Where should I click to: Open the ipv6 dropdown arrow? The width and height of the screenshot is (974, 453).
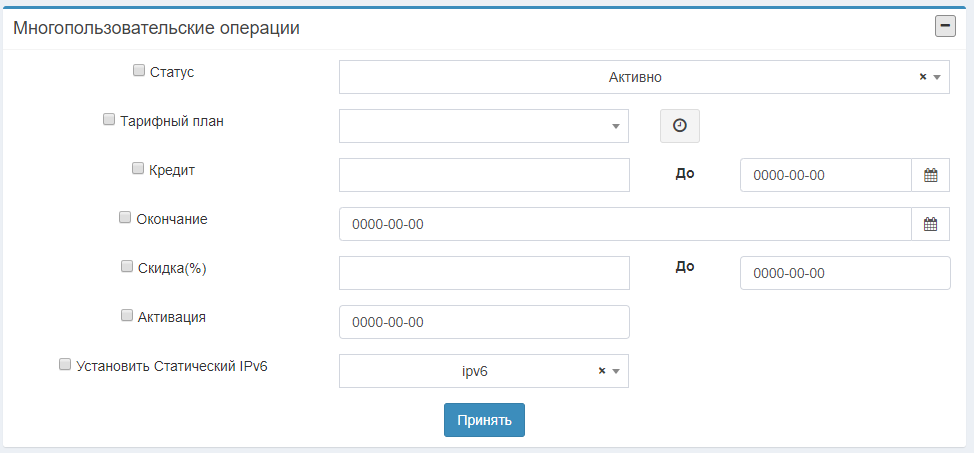click(616, 371)
